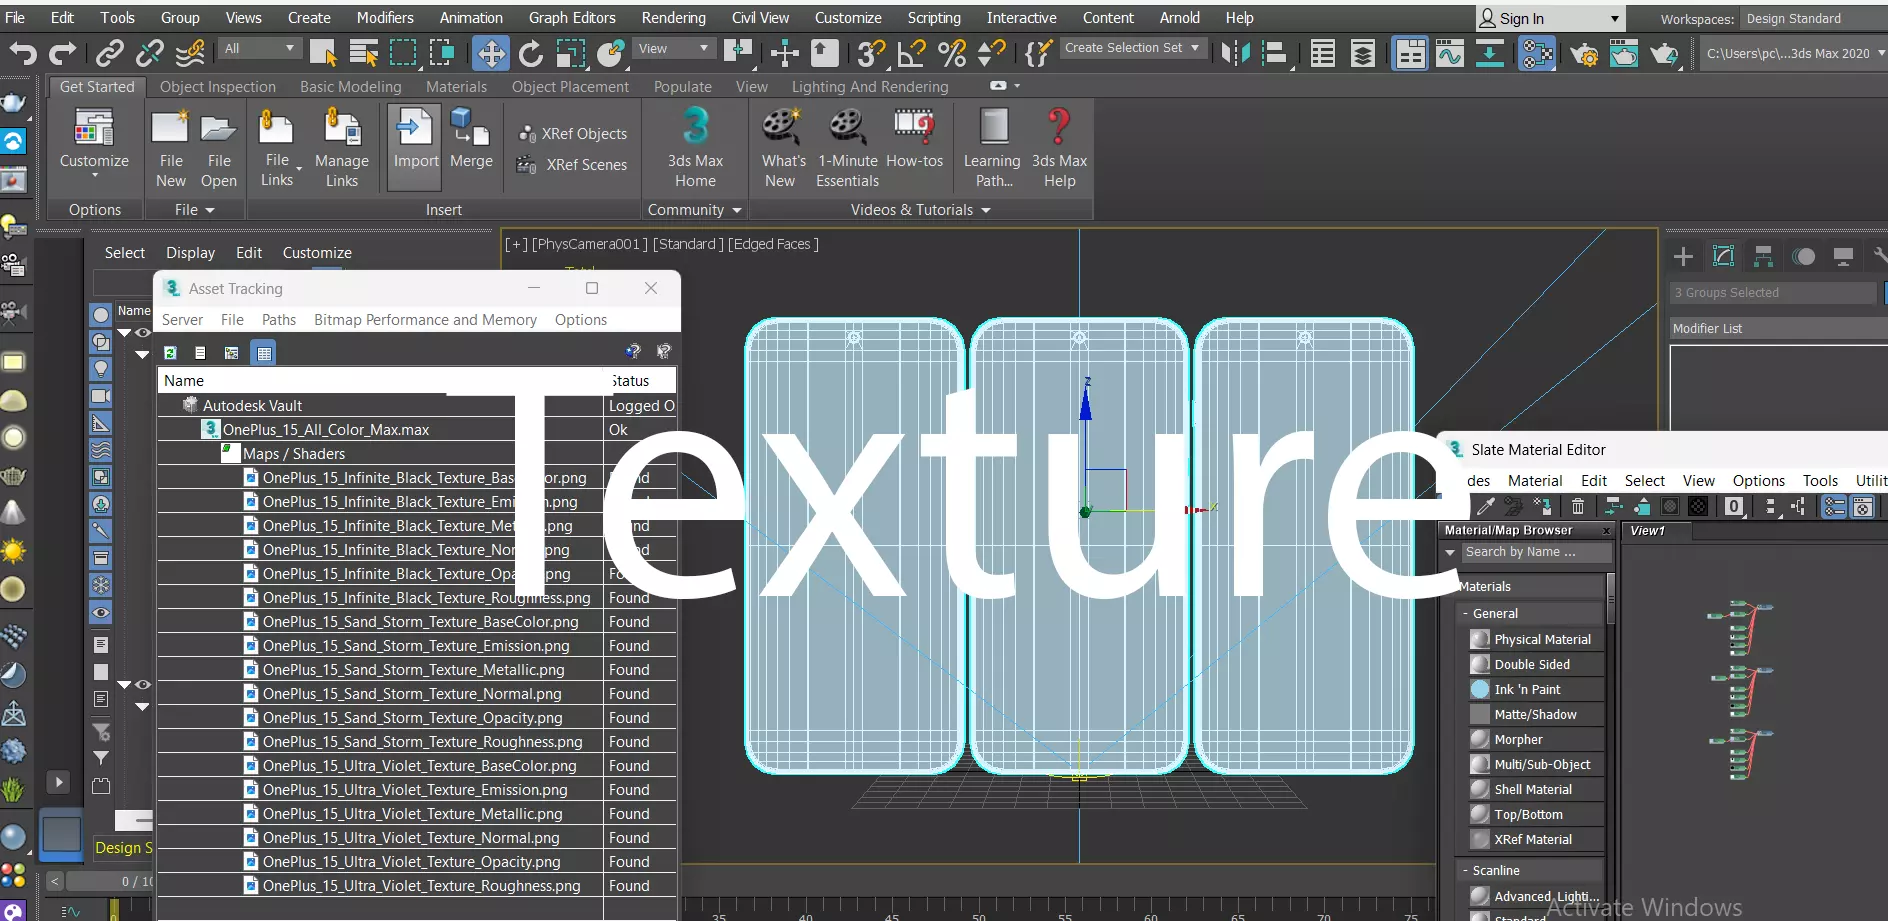
Task: Open Paths menu in Asset Tracking
Action: click(x=279, y=320)
